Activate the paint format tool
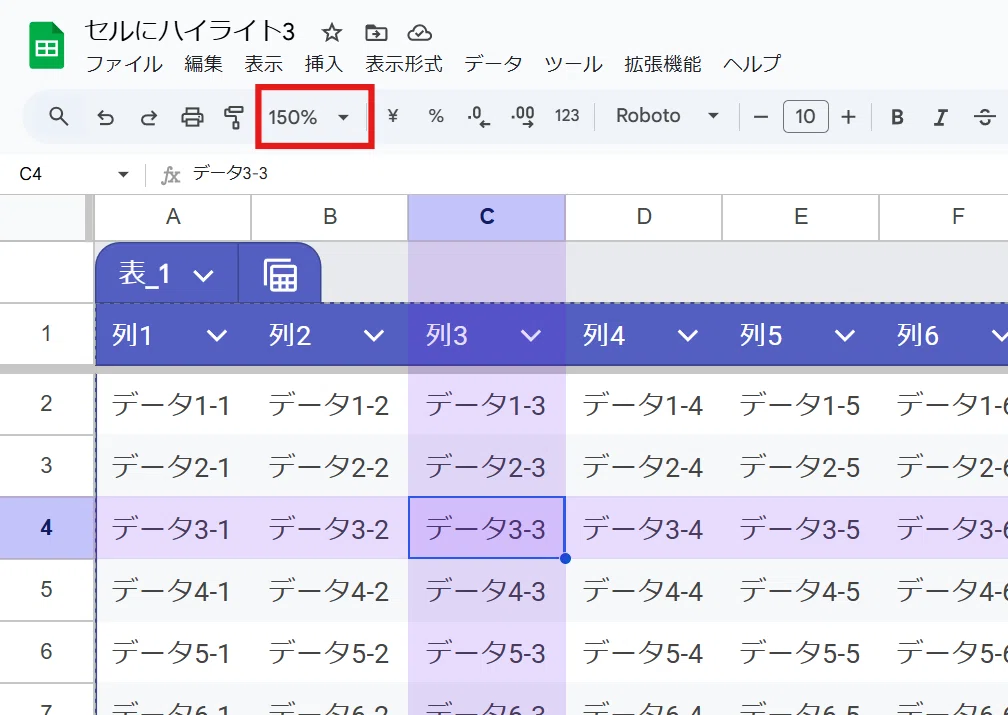Viewport: 1008px width, 715px height. (234, 117)
